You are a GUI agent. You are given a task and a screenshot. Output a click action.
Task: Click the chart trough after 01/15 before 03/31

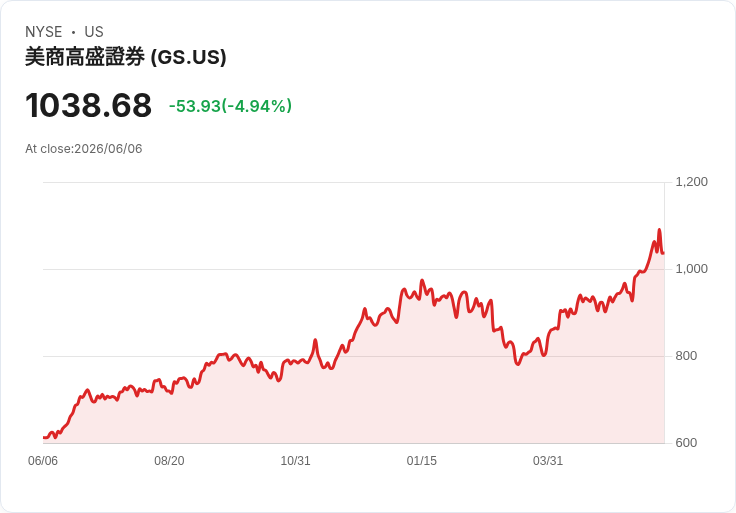coord(518,364)
